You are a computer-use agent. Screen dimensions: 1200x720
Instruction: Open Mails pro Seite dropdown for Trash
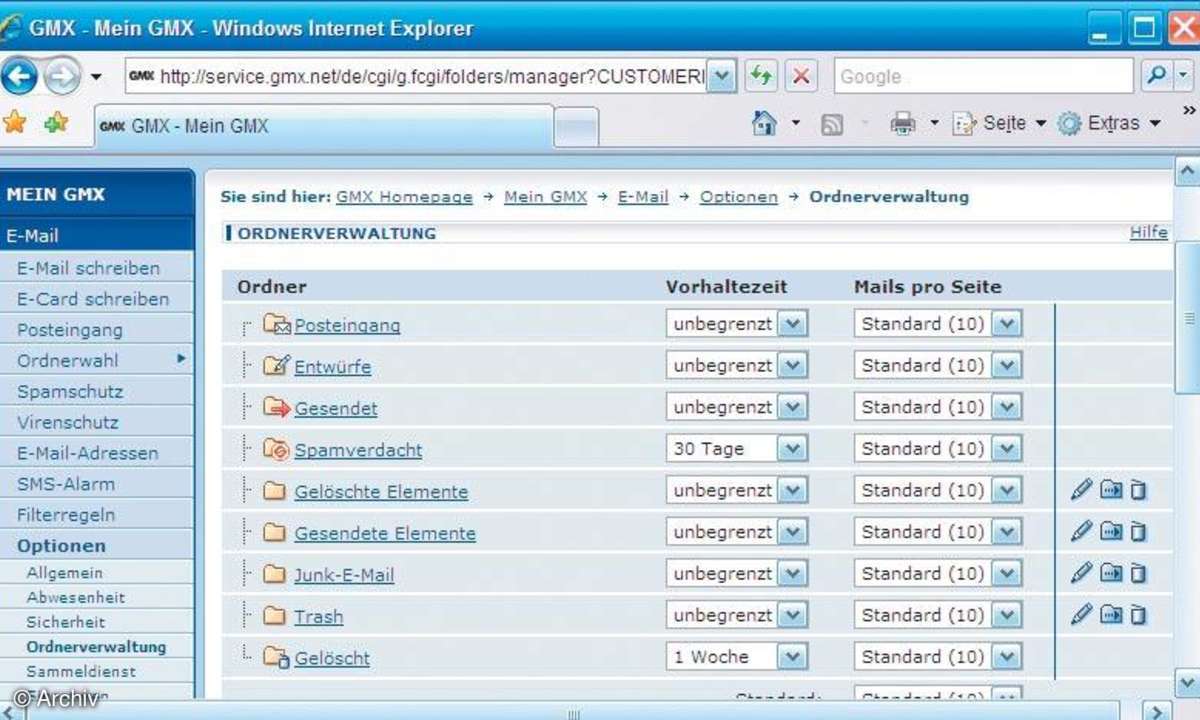pos(1006,615)
